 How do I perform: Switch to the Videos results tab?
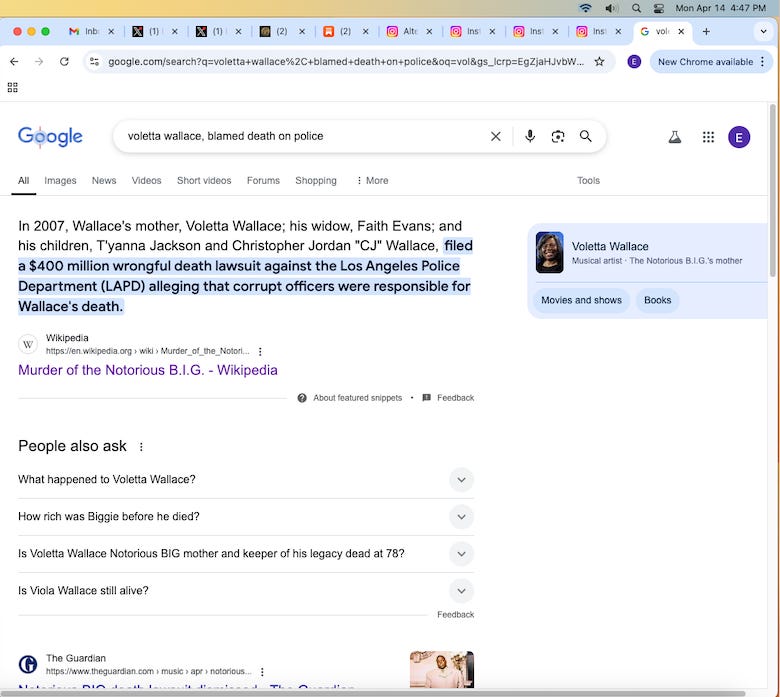[x=146, y=181]
